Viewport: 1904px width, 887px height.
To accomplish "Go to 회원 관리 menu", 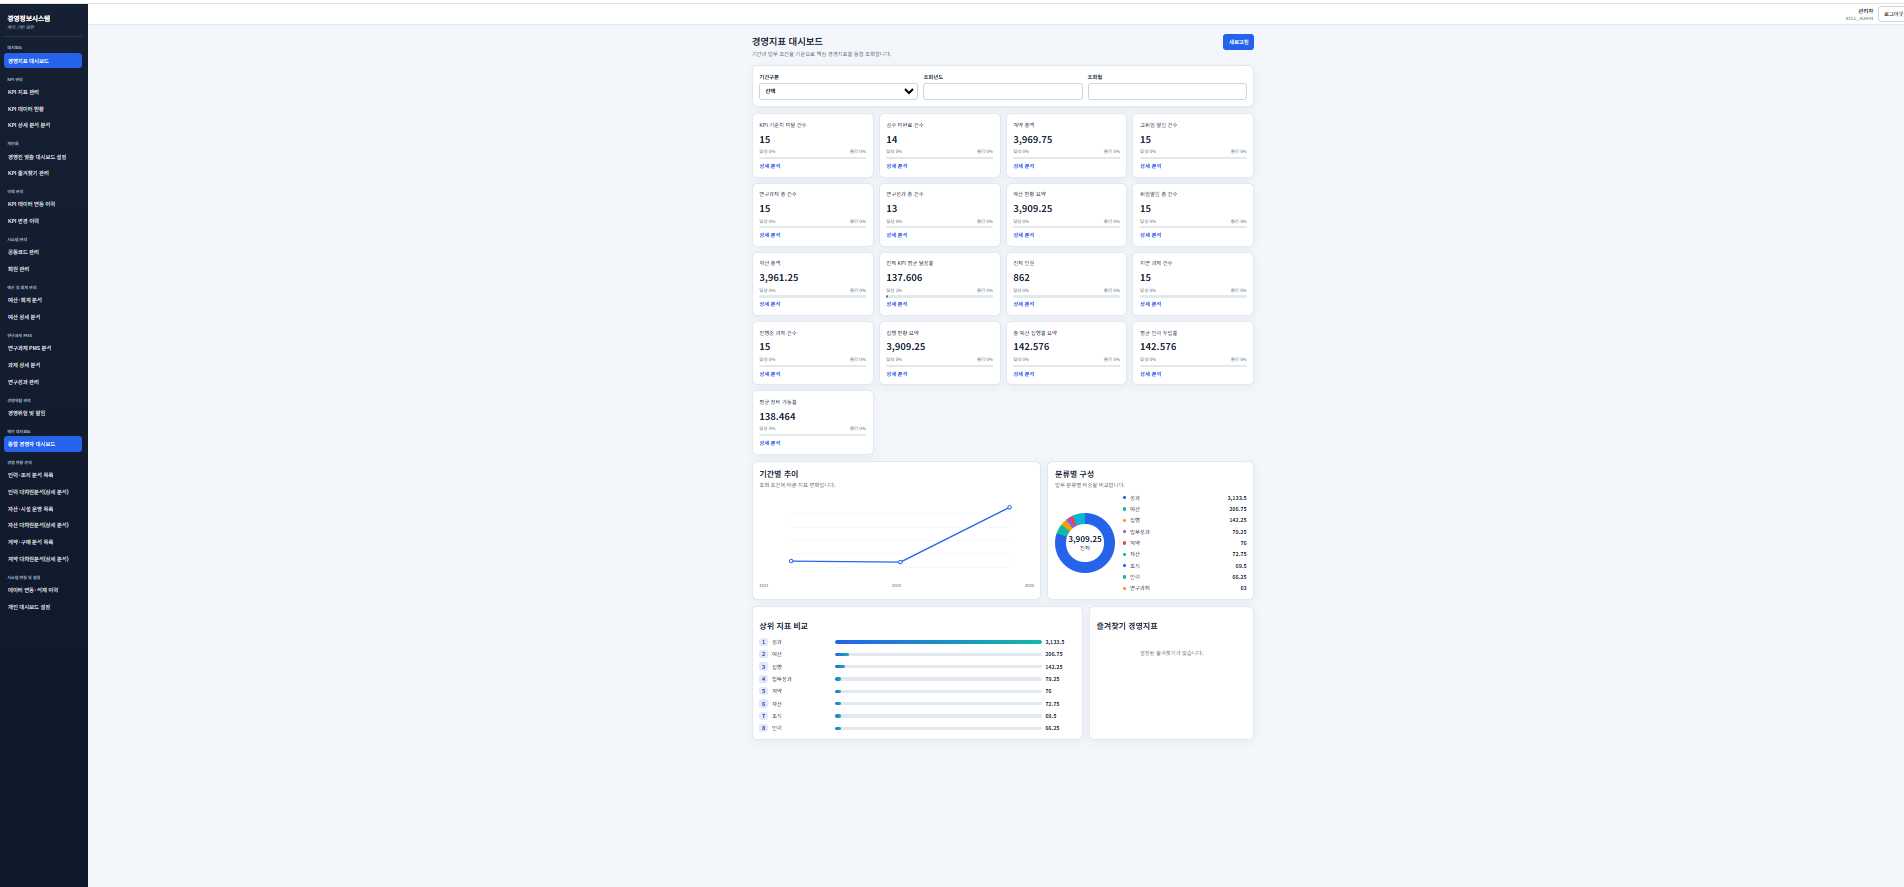I will click(43, 269).
